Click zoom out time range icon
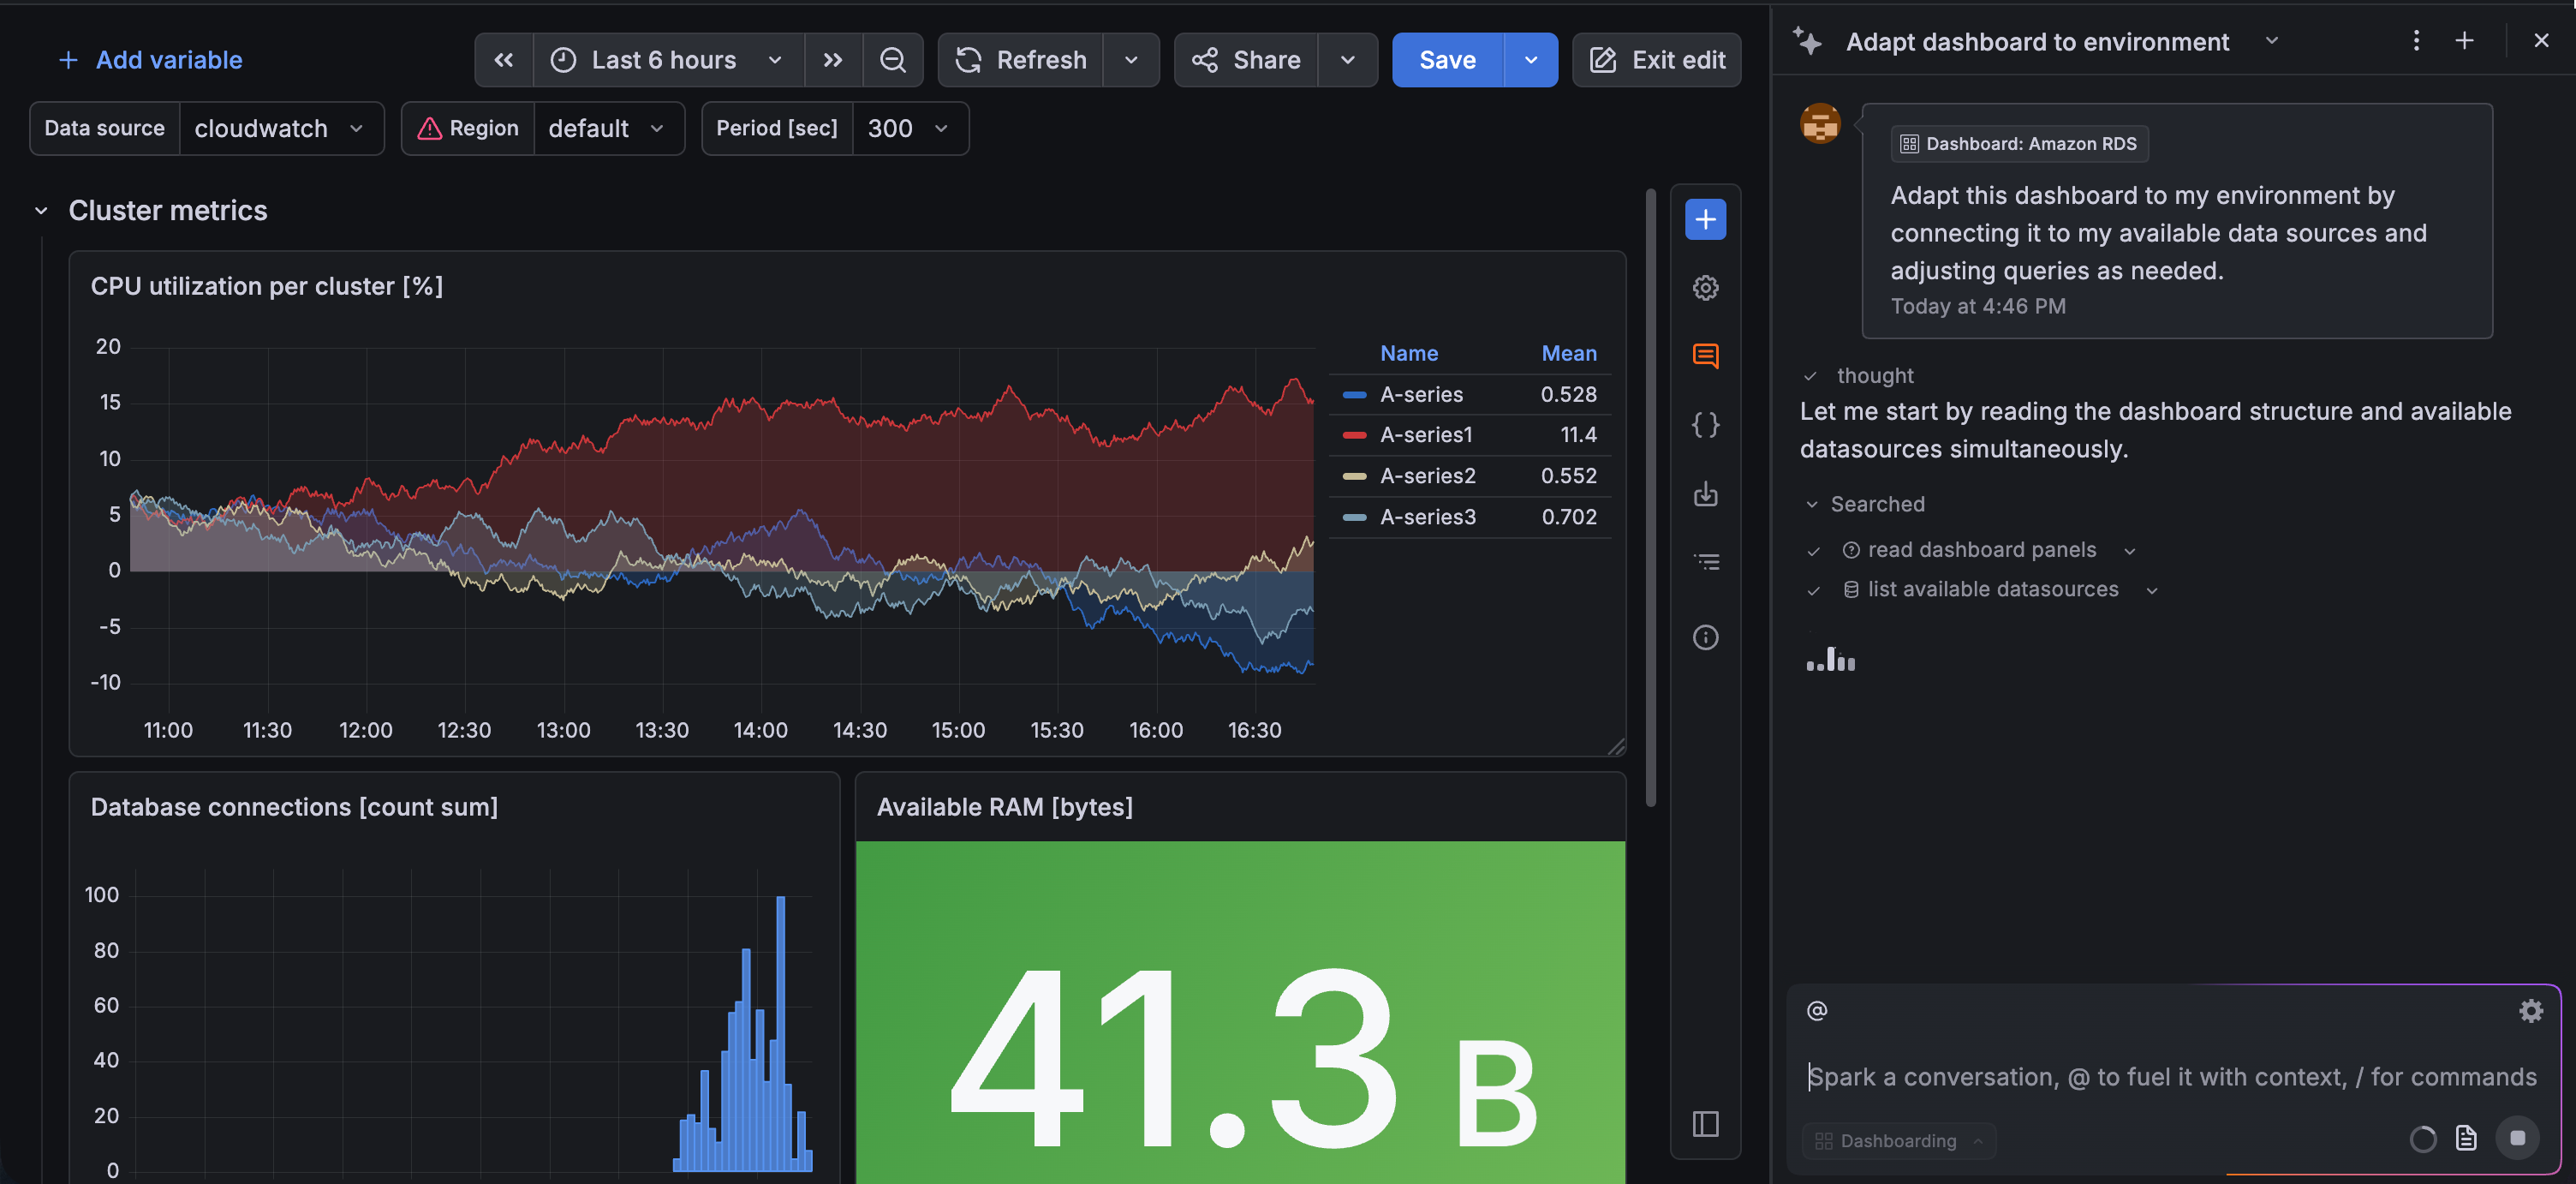The width and height of the screenshot is (2576, 1184). pyautogui.click(x=892, y=60)
